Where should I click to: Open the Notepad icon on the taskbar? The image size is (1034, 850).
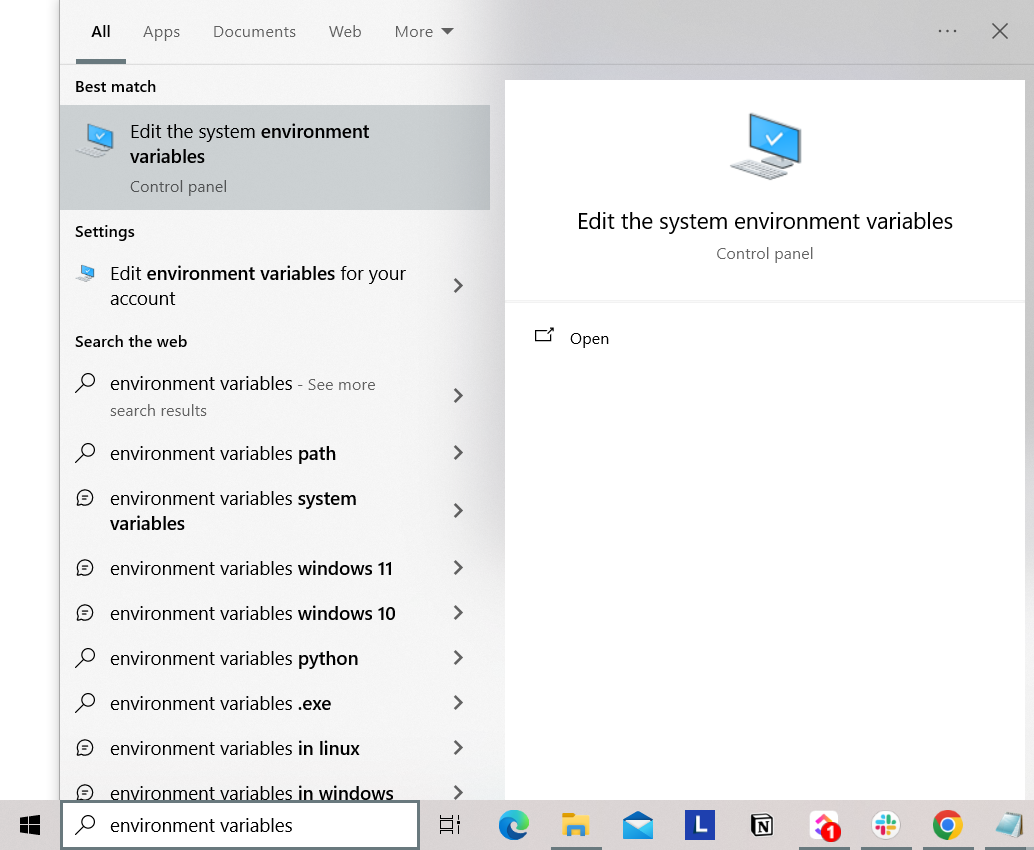click(x=1009, y=825)
